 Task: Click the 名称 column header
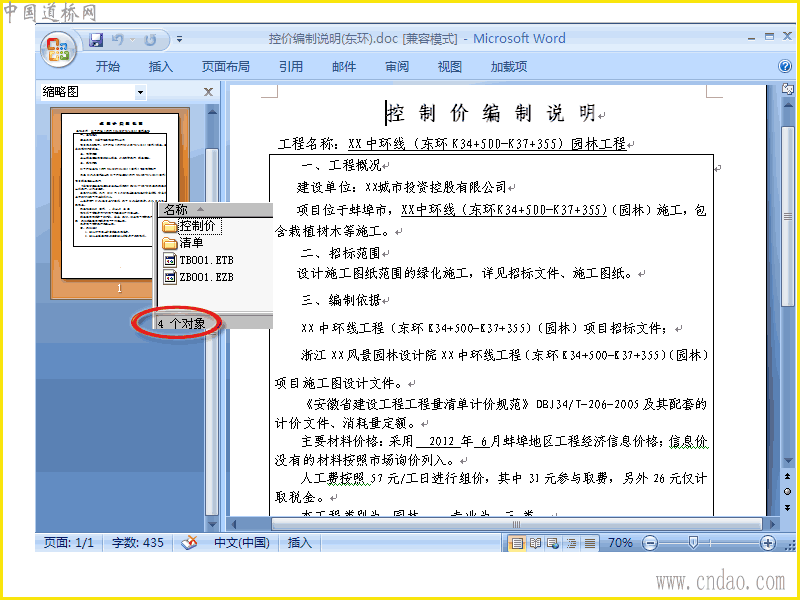pos(215,210)
